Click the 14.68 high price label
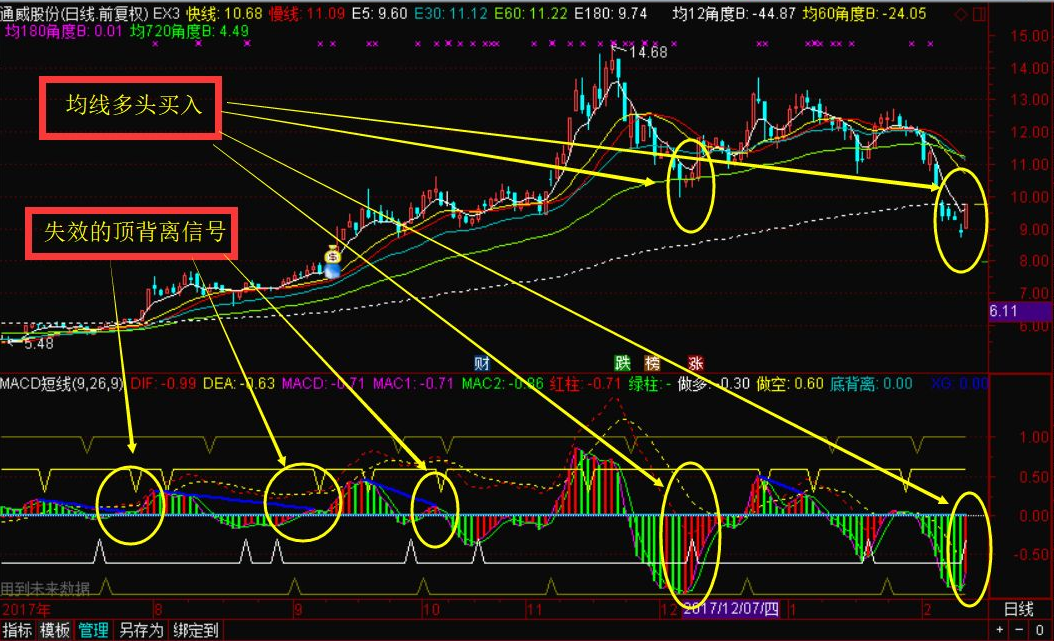The width and height of the screenshot is (1054, 641). click(649, 52)
